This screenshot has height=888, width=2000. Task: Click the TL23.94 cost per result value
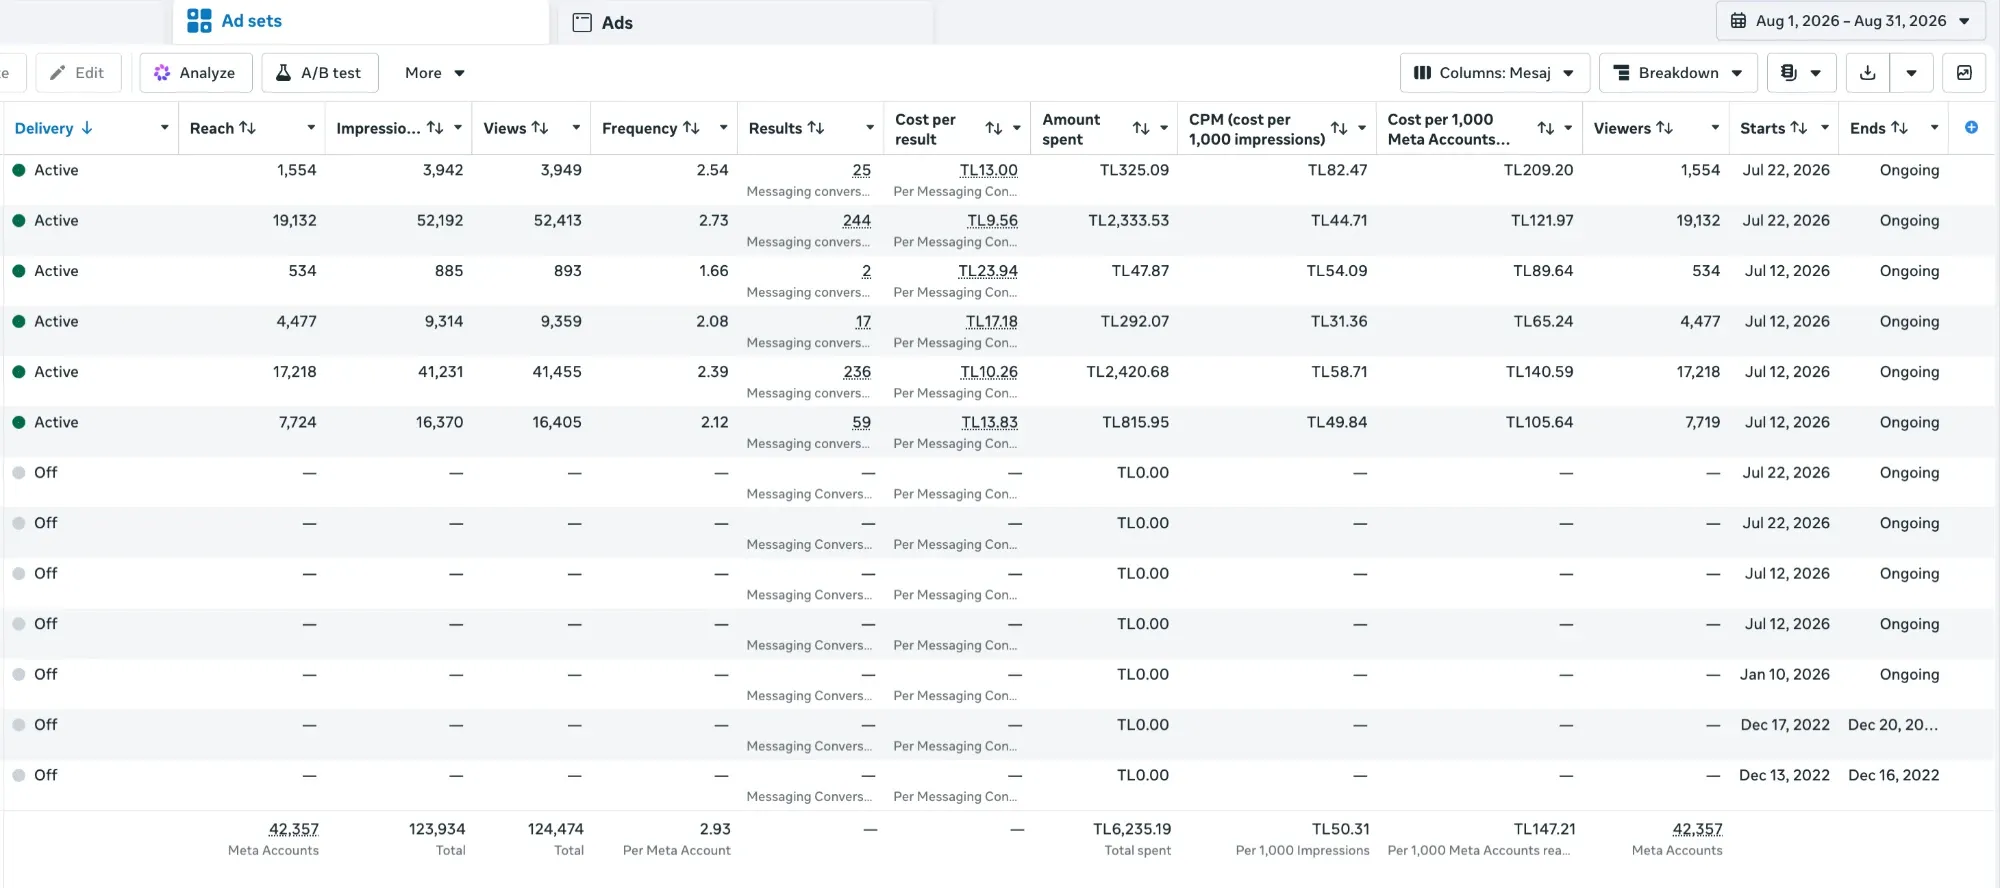click(988, 271)
